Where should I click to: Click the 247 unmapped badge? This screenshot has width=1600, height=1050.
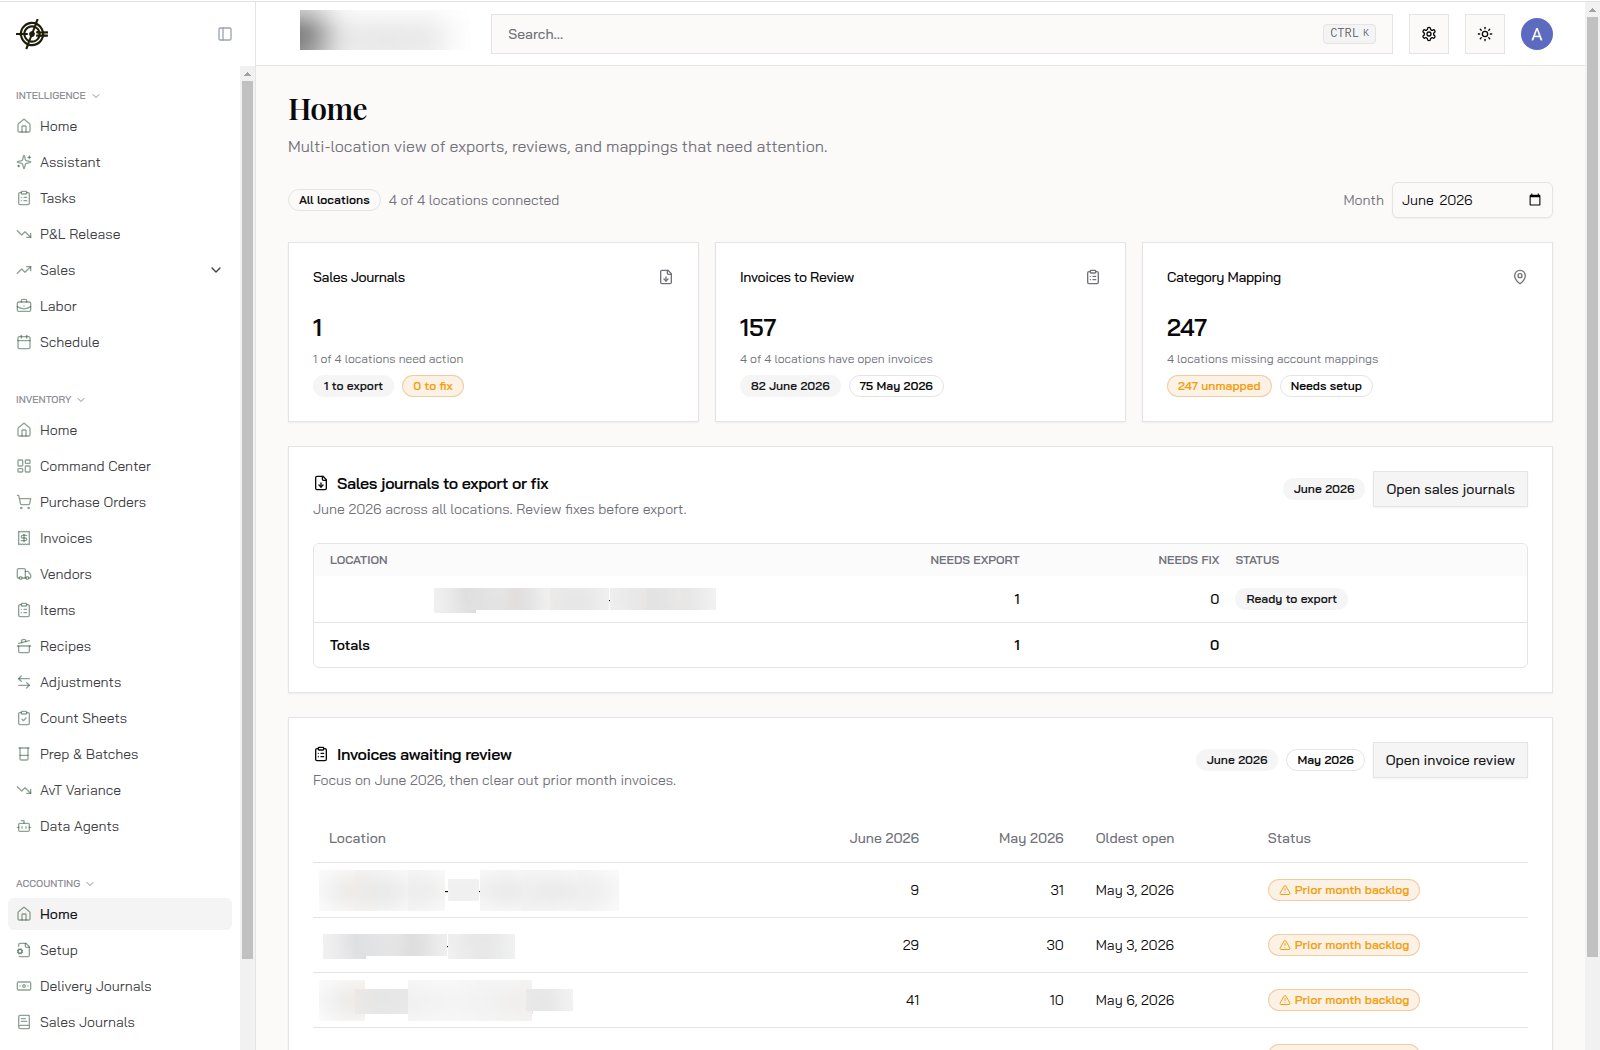pyautogui.click(x=1219, y=386)
